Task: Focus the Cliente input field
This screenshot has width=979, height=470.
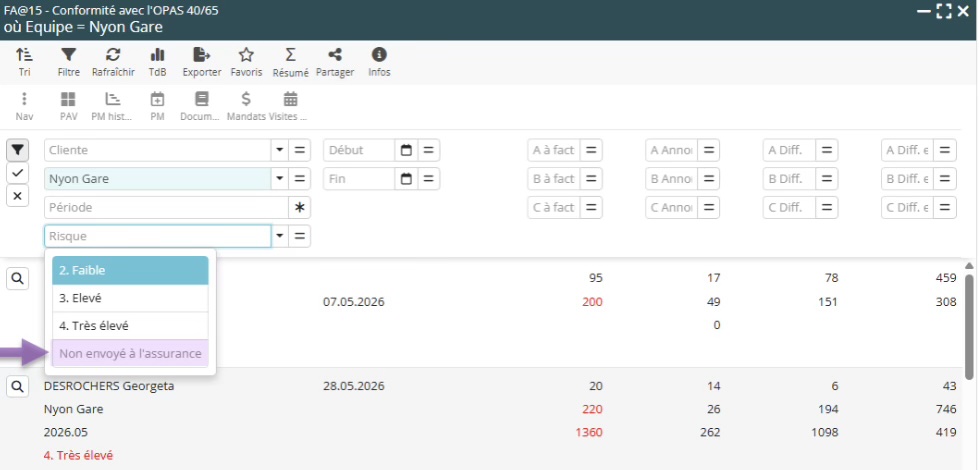Action: click(x=157, y=150)
